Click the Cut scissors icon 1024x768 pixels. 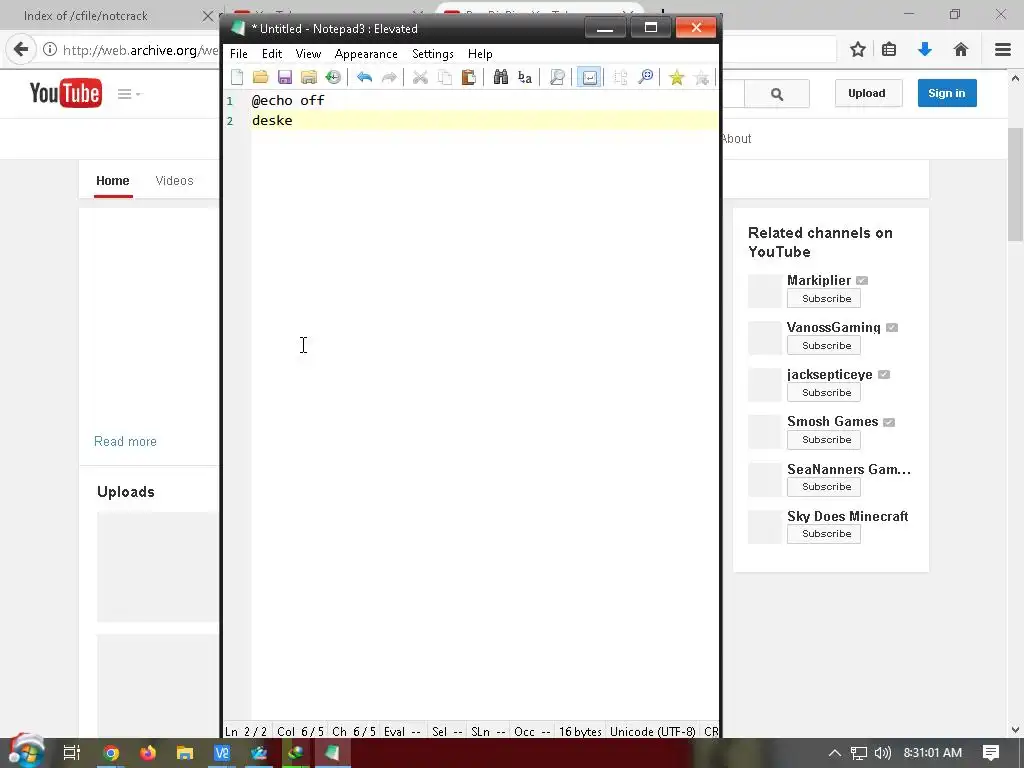(420, 77)
